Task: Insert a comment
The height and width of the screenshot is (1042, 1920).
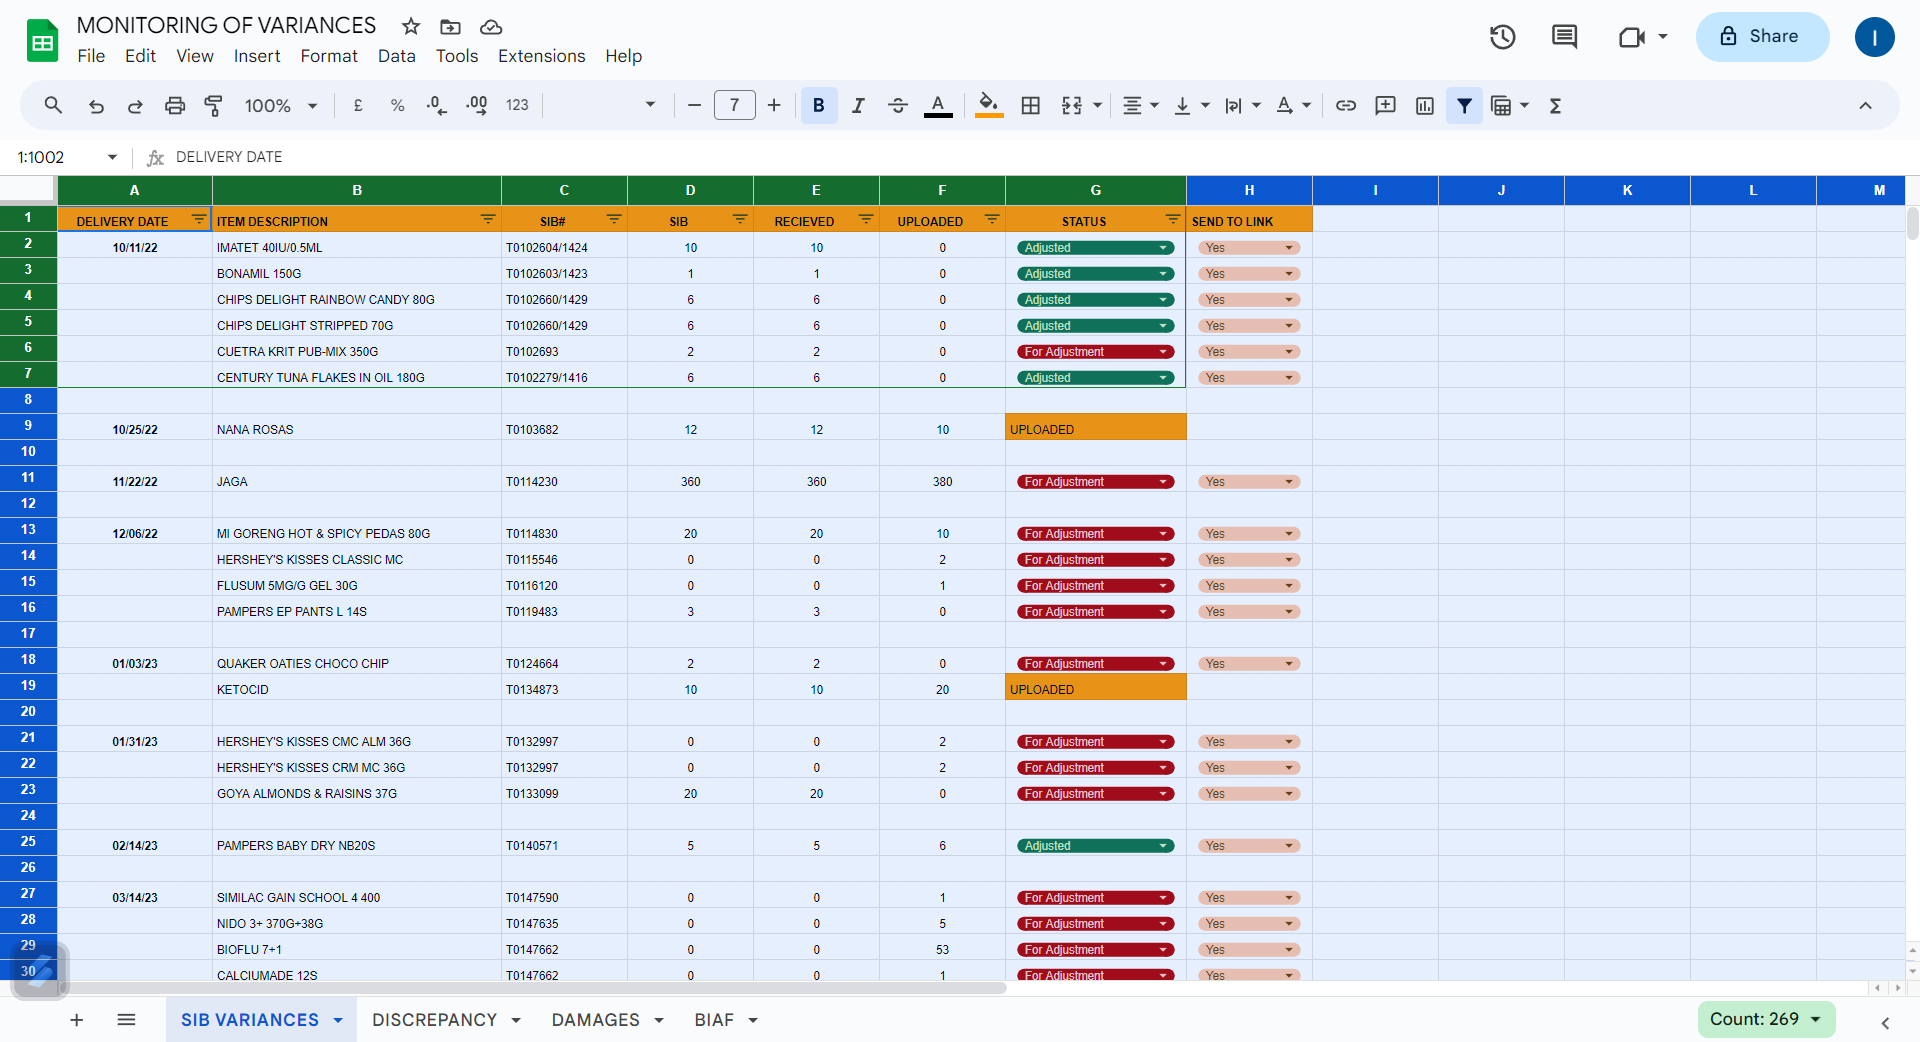Action: [x=1385, y=105]
